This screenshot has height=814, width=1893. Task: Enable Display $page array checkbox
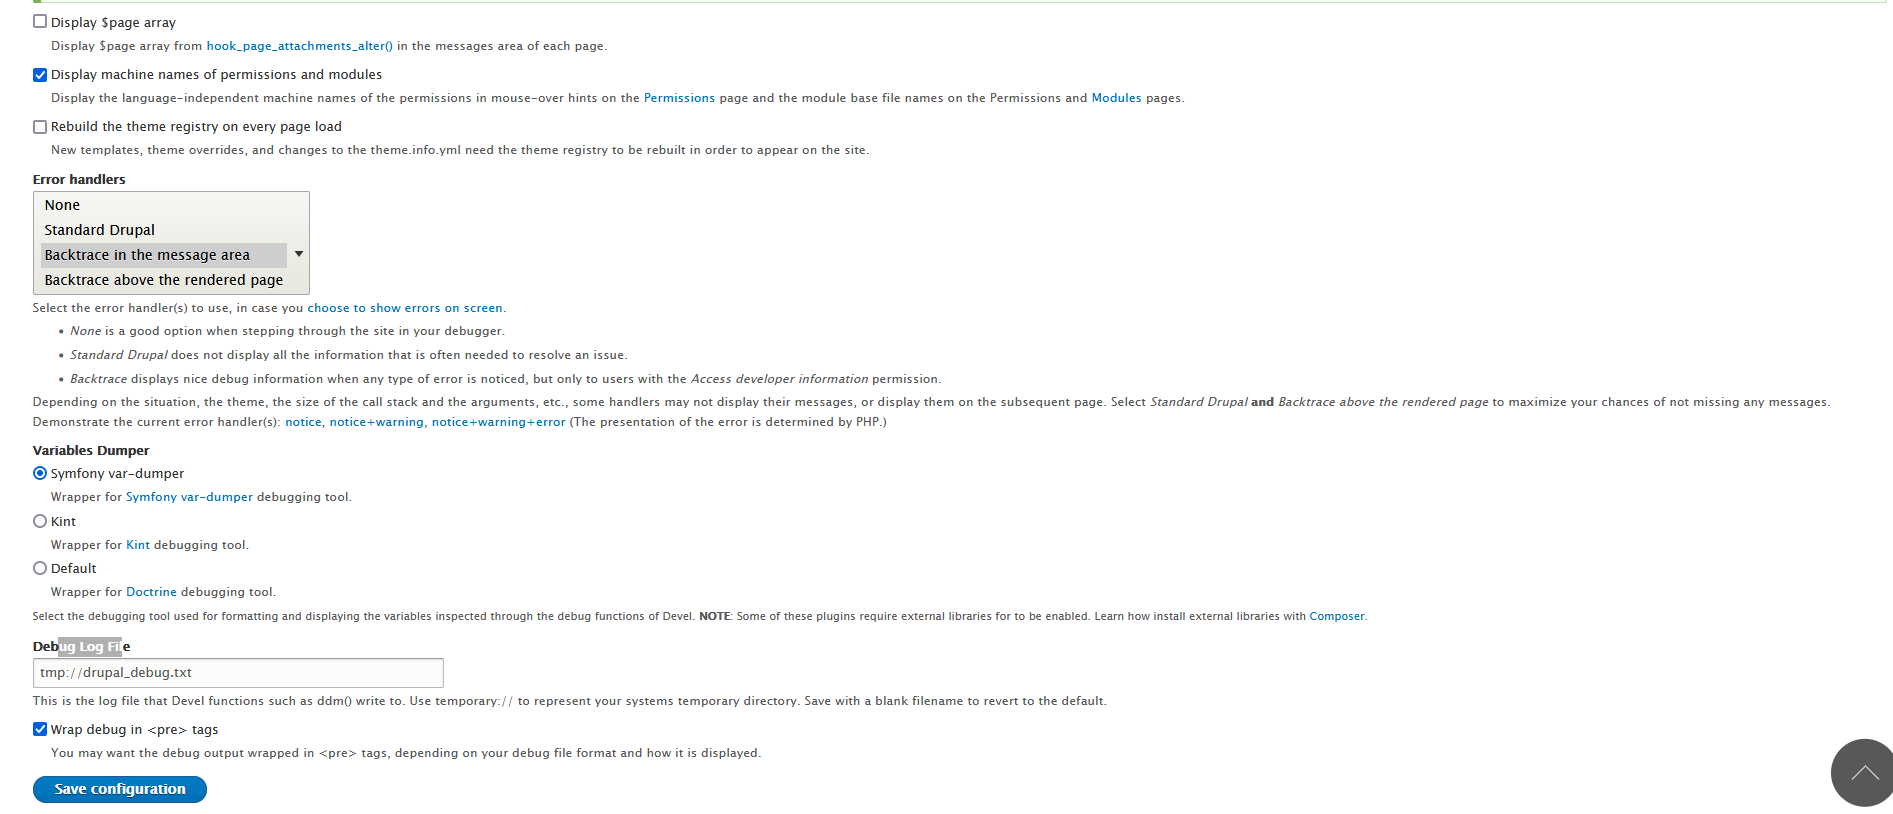point(40,22)
